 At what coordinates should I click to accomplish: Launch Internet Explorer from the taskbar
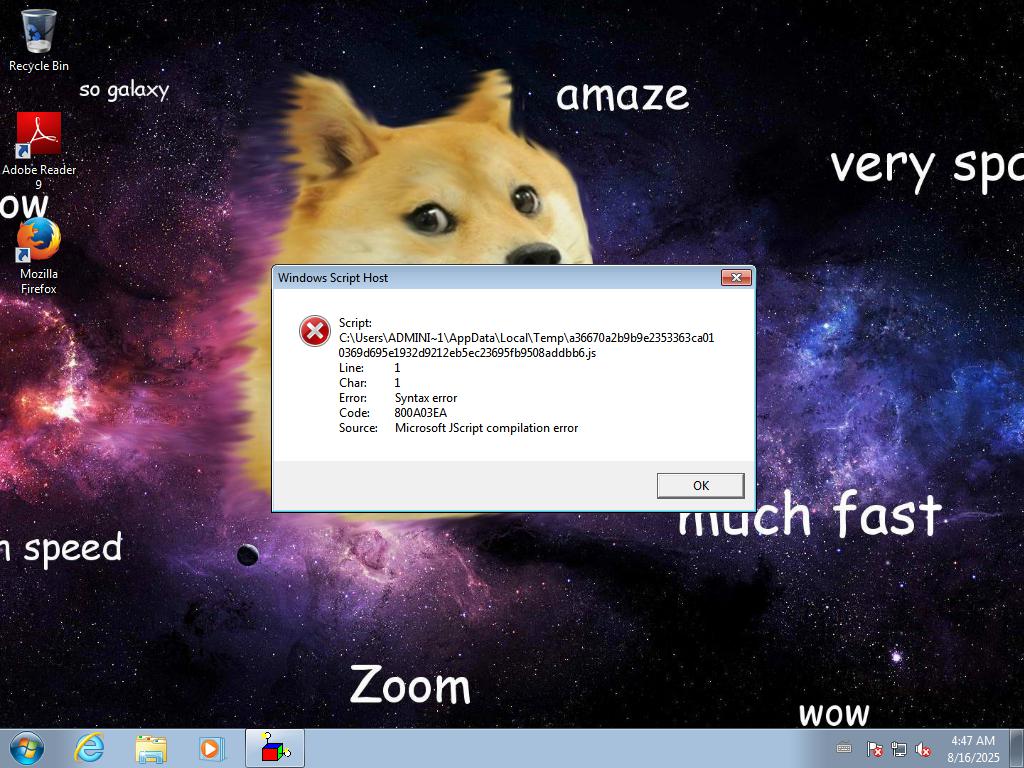pos(90,748)
